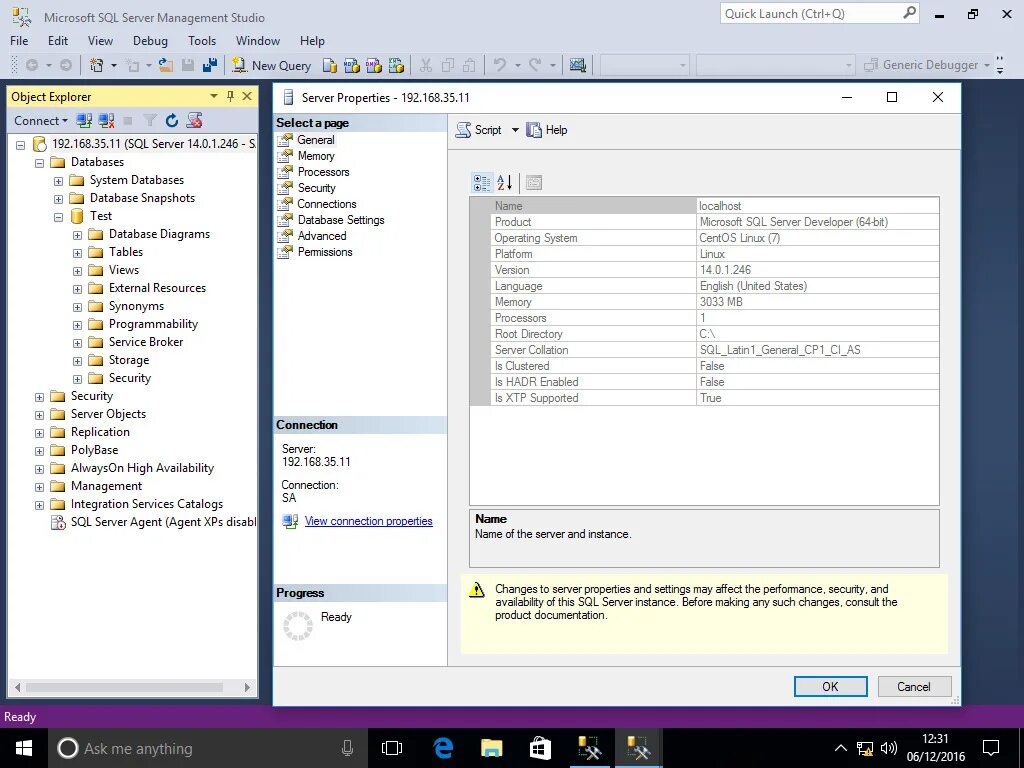1024x768 pixels.
Task: Select the Advanced page
Action: (x=322, y=236)
